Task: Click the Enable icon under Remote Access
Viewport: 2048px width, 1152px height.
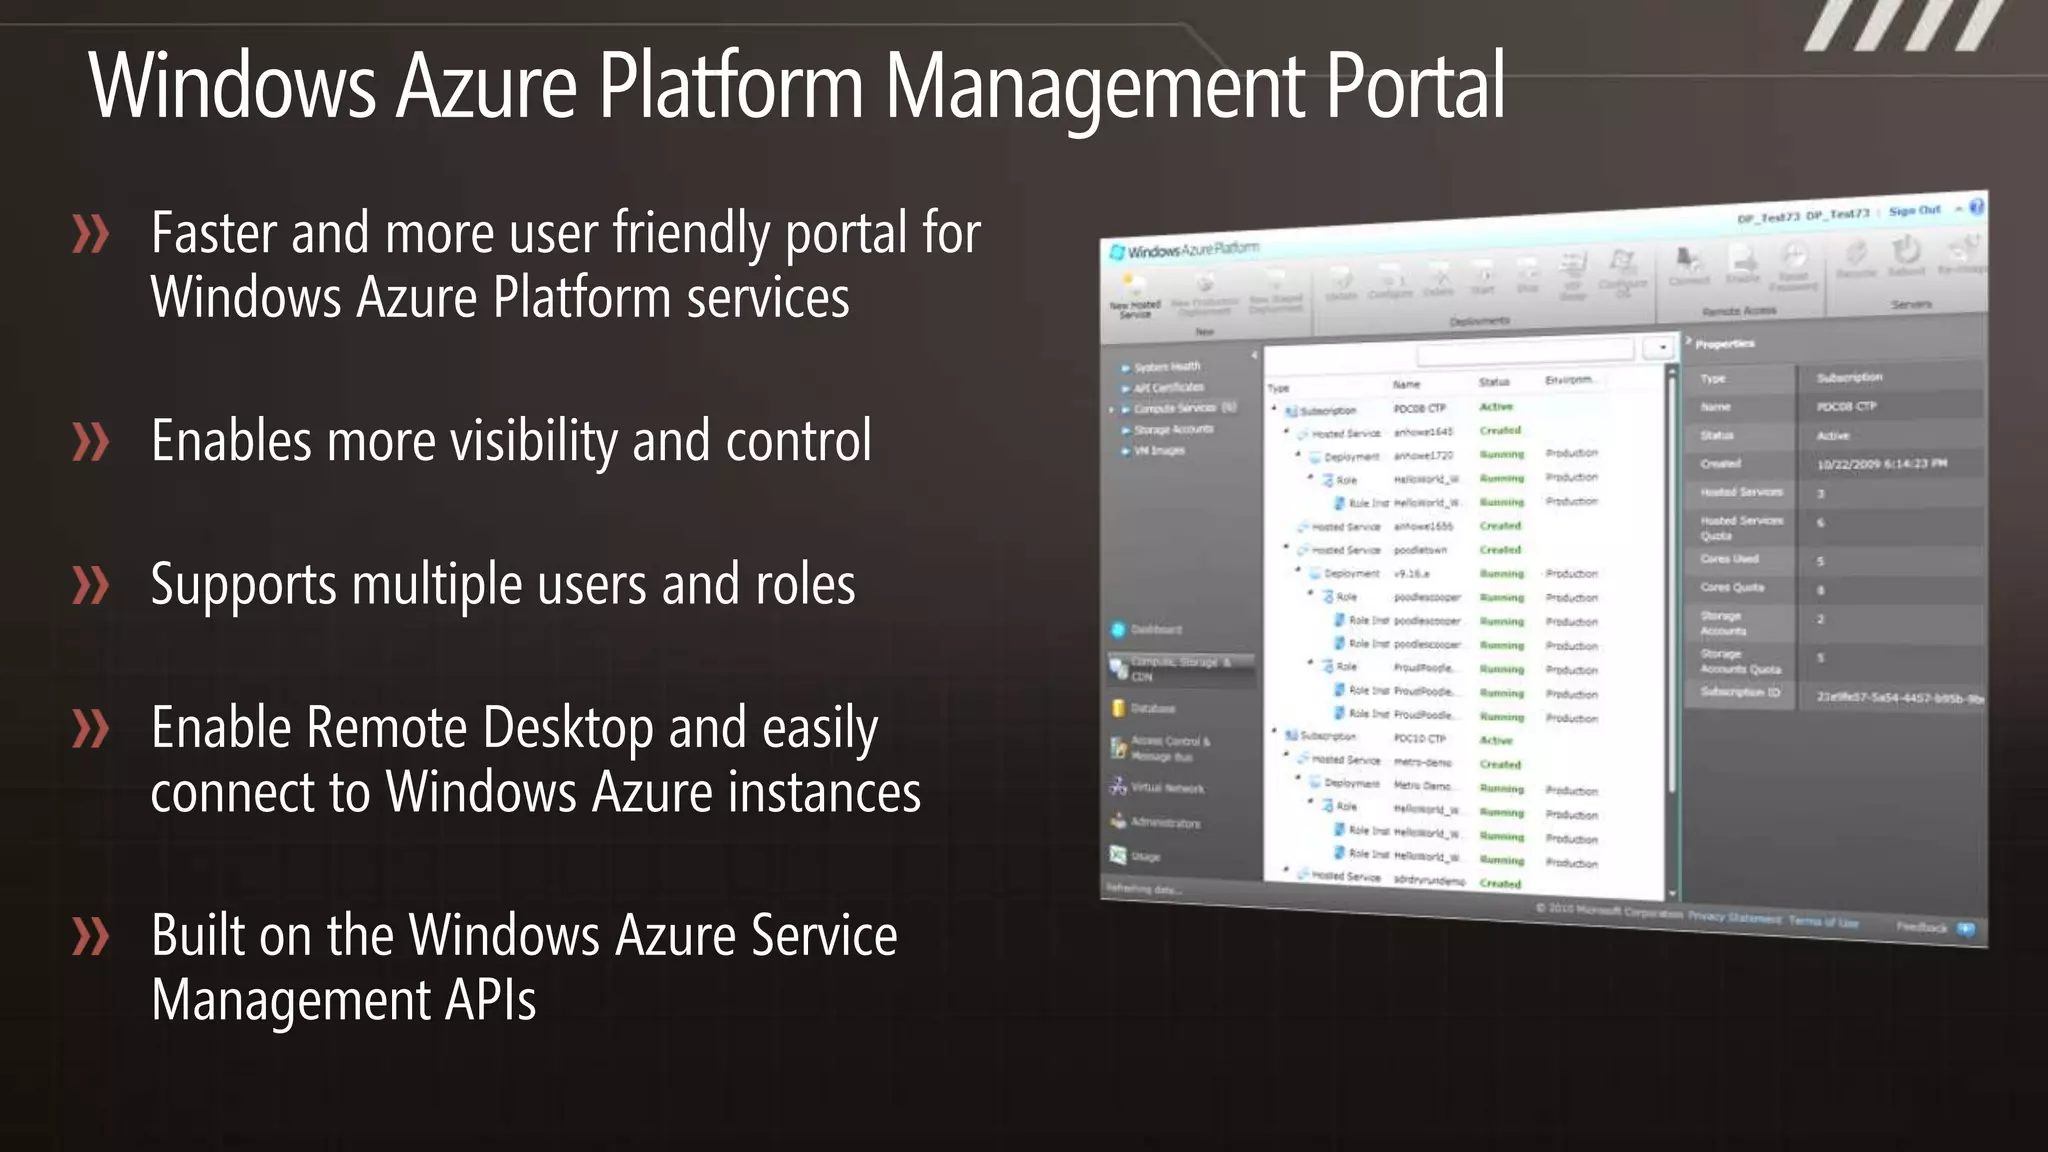Action: [1743, 259]
